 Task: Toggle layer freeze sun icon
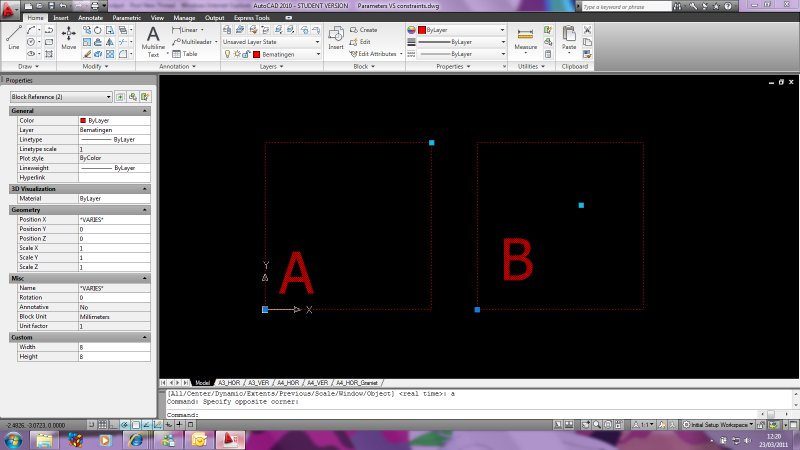pos(235,54)
